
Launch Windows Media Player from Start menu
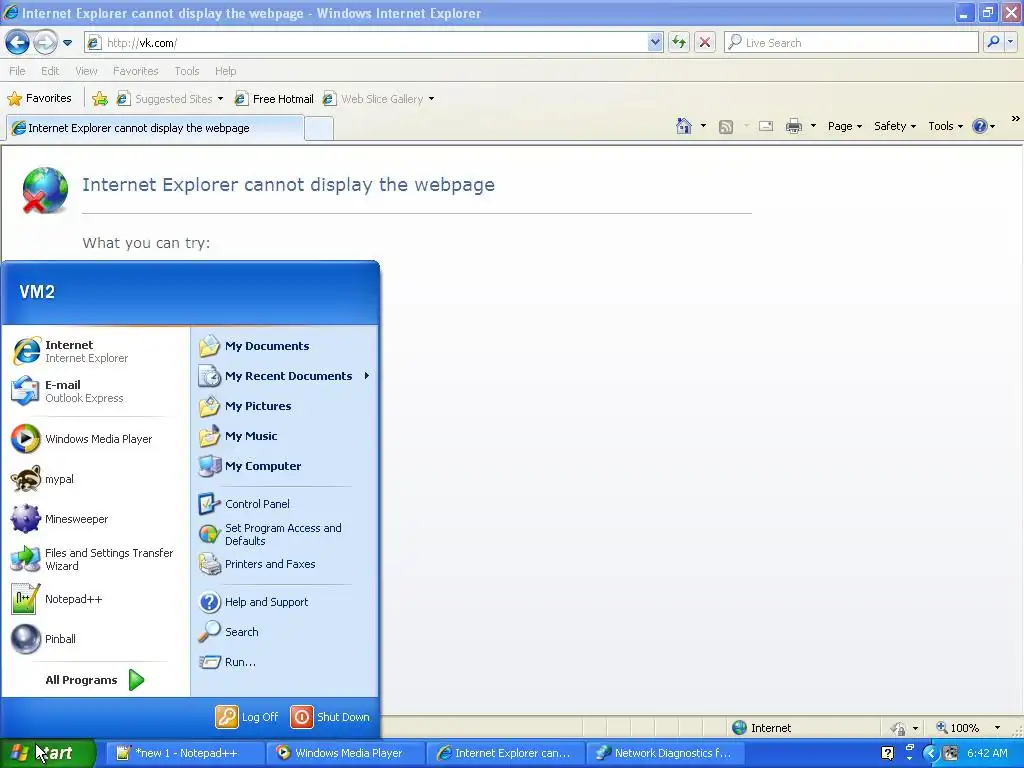point(95,439)
